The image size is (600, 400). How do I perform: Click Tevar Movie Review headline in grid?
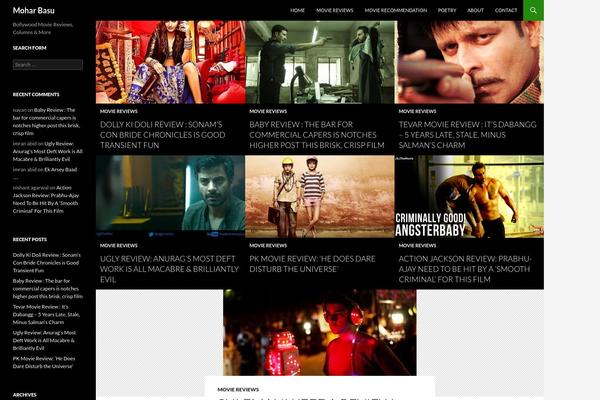pyautogui.click(x=467, y=135)
